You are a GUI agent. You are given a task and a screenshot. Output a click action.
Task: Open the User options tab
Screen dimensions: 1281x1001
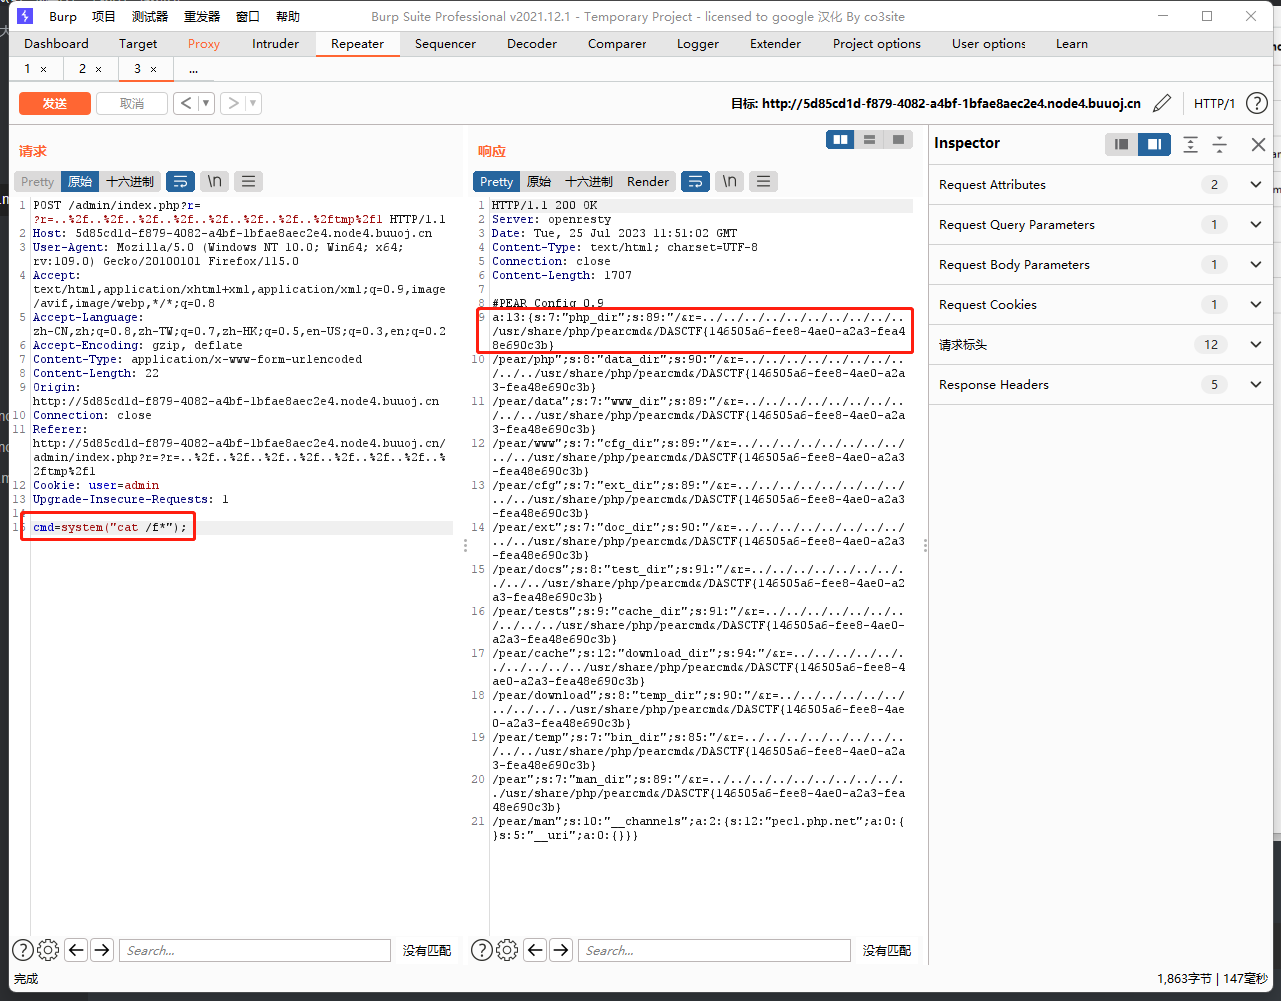(989, 44)
